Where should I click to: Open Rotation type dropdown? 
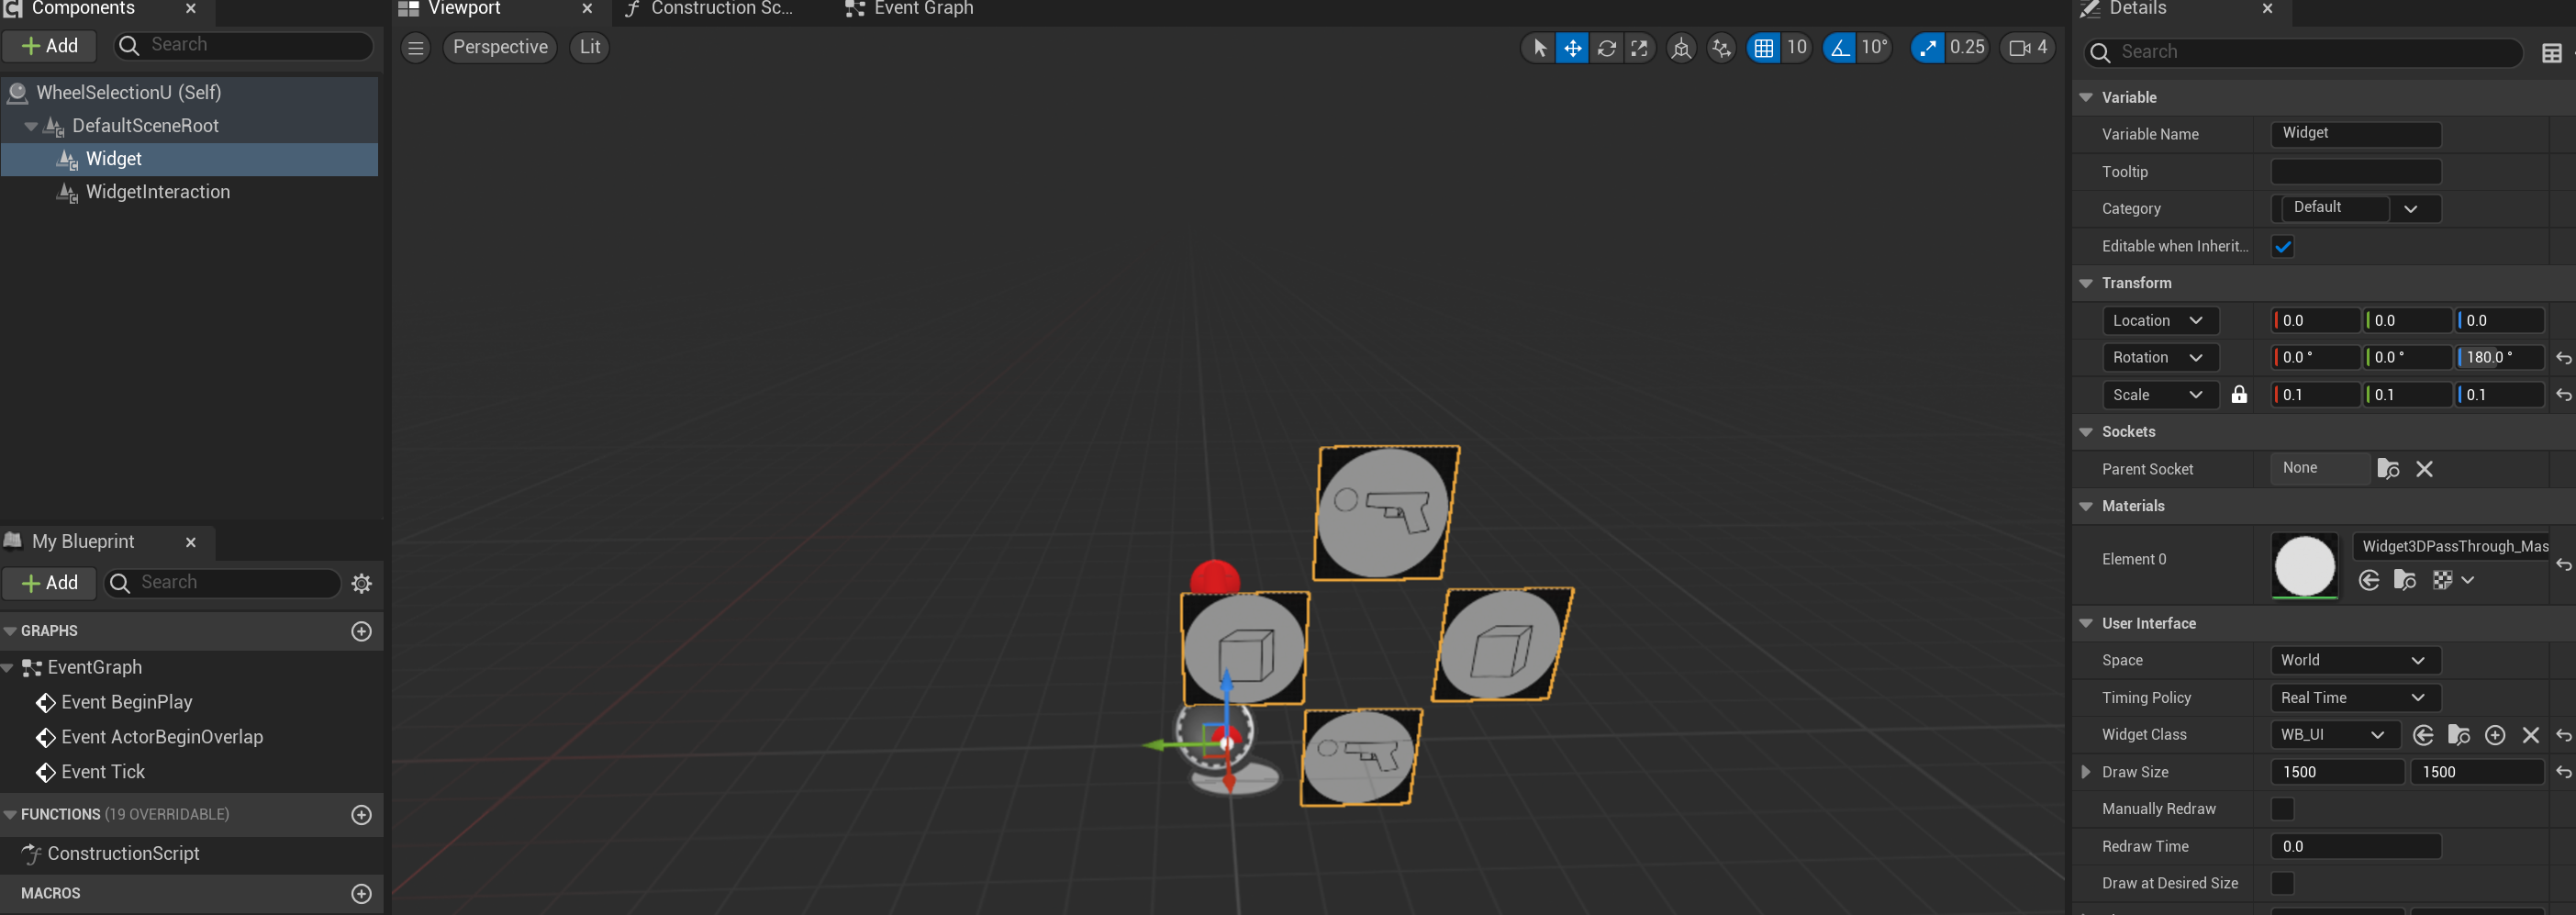(x=2160, y=358)
